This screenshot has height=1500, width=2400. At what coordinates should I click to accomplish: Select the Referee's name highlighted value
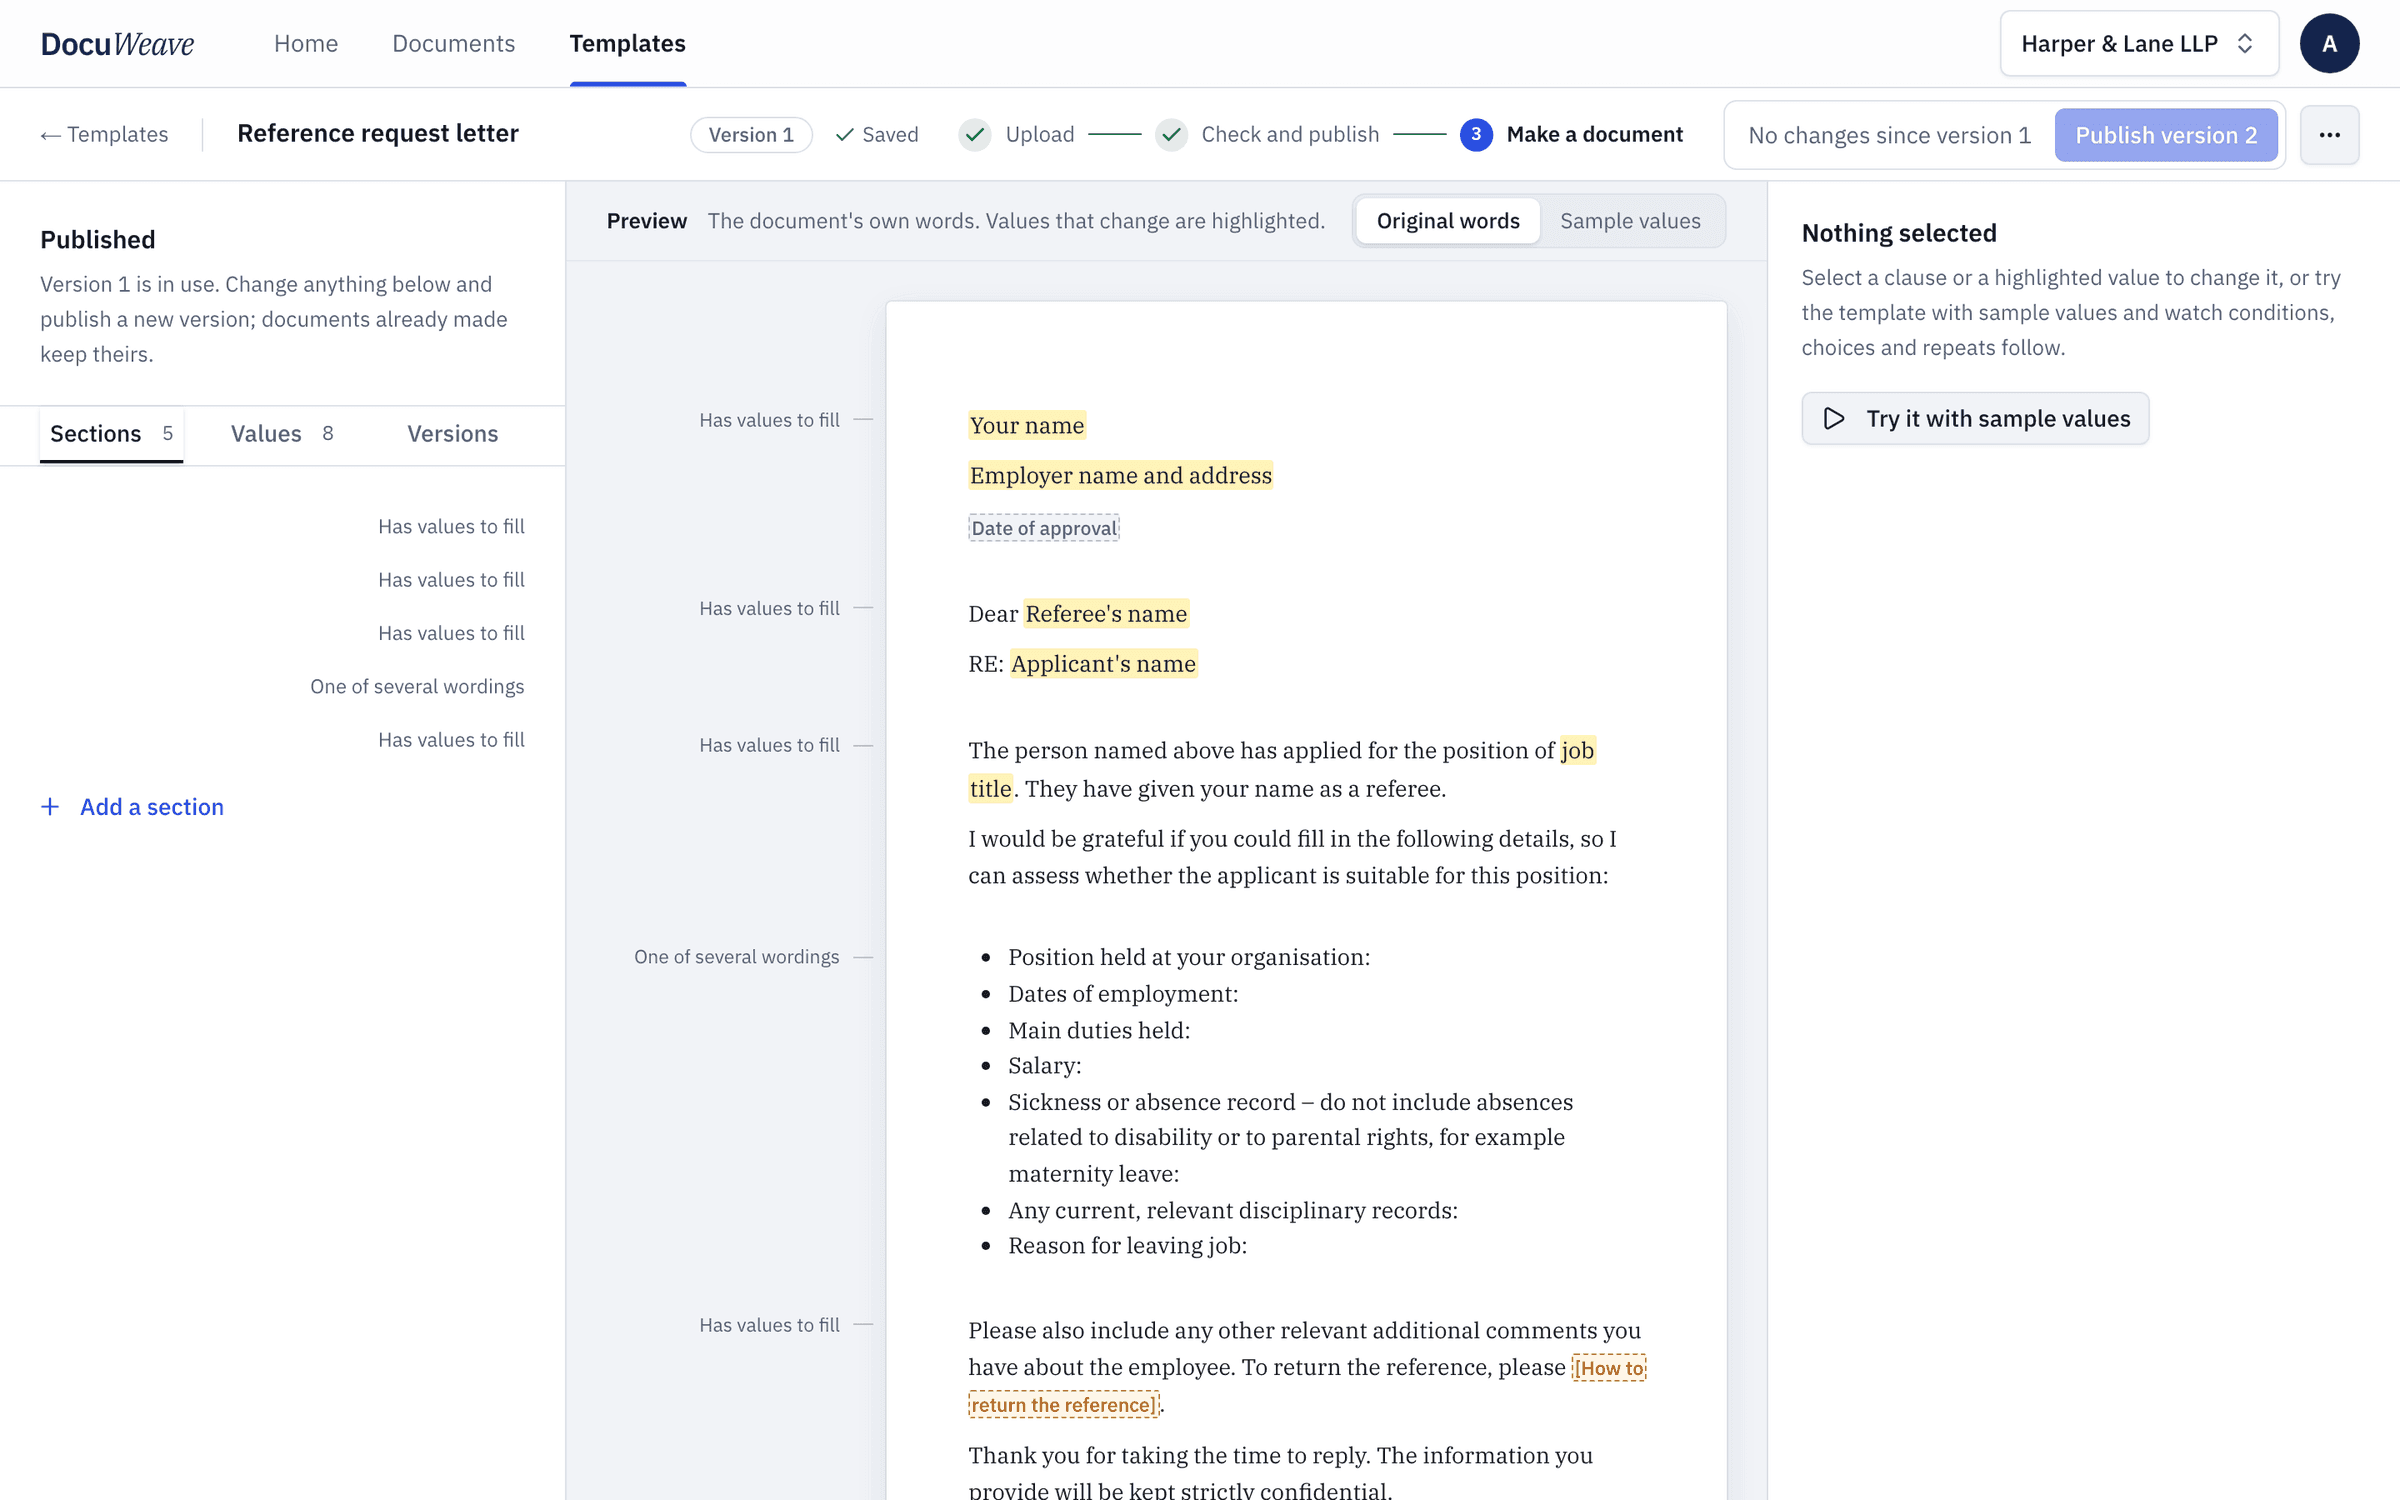point(1106,614)
